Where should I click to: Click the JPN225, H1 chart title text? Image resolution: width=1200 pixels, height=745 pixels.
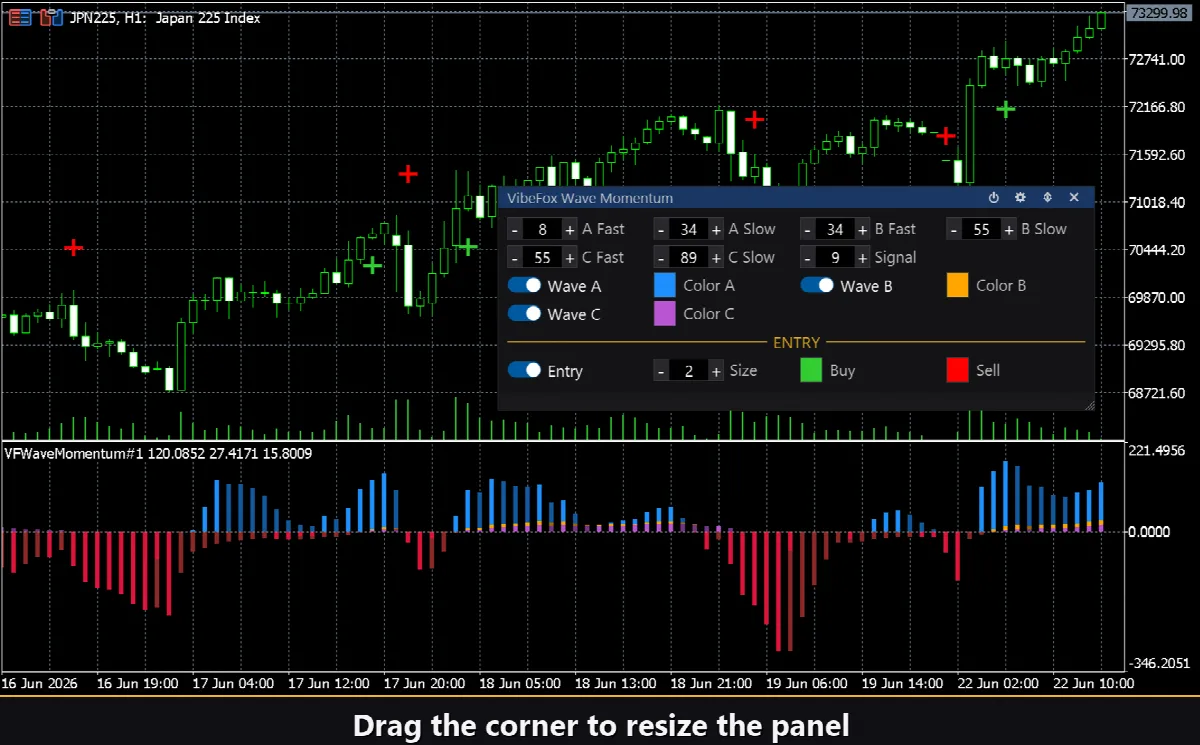pyautogui.click(x=164, y=17)
